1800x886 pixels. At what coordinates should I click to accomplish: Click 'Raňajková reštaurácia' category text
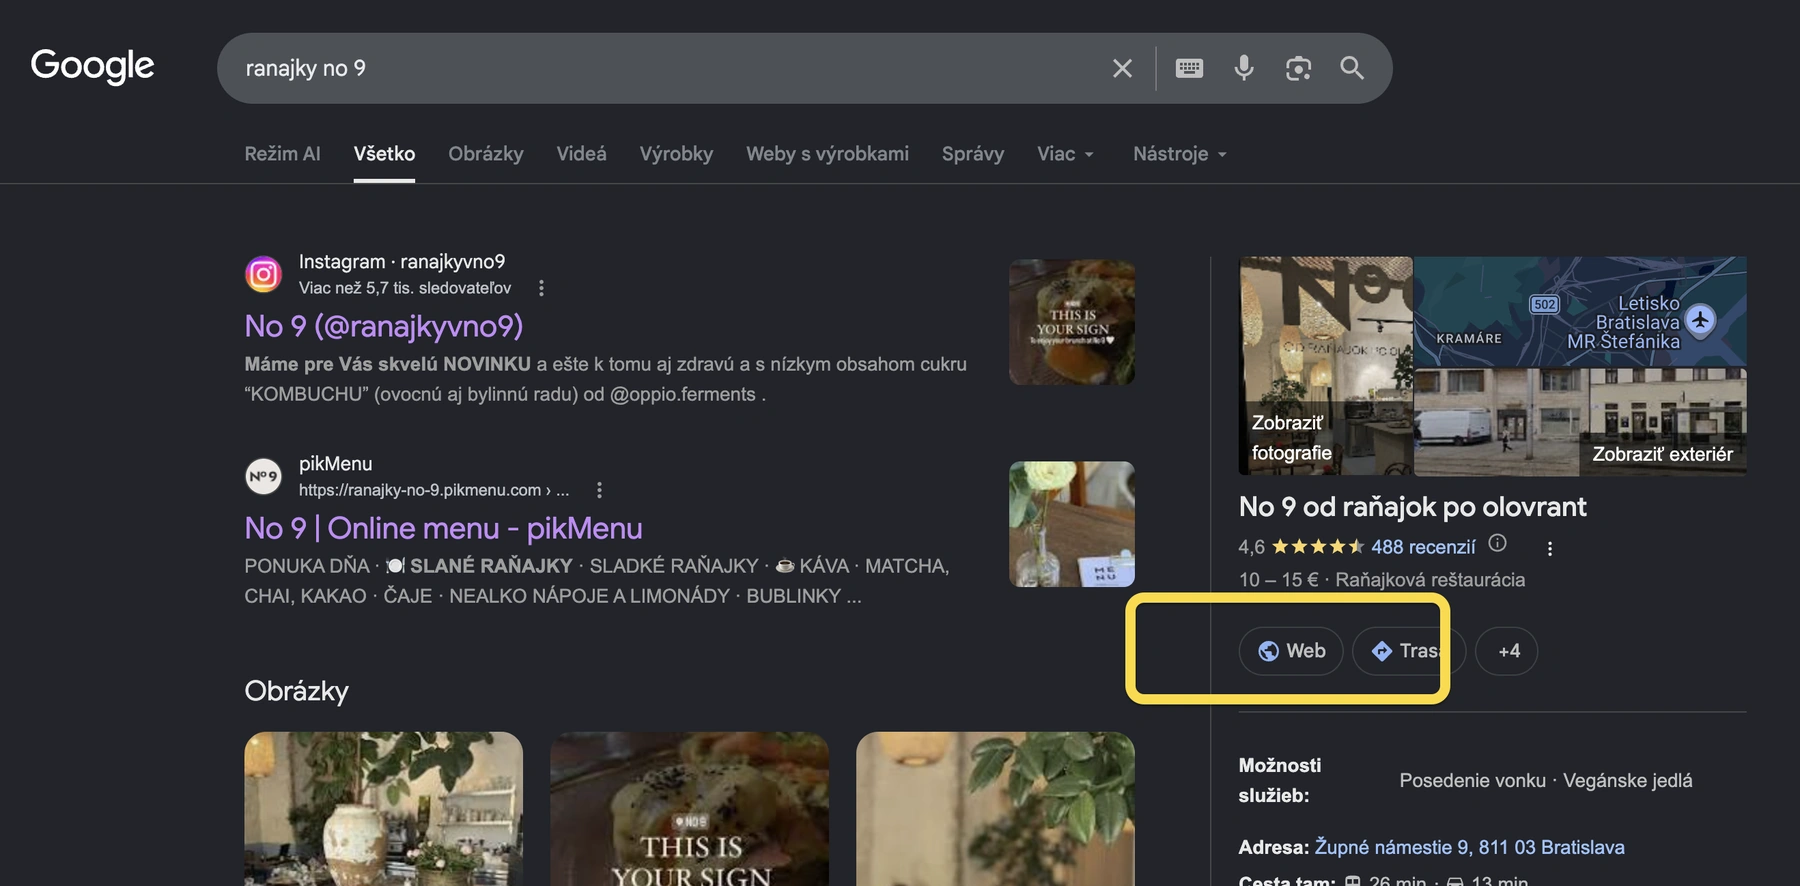[x=1430, y=580]
